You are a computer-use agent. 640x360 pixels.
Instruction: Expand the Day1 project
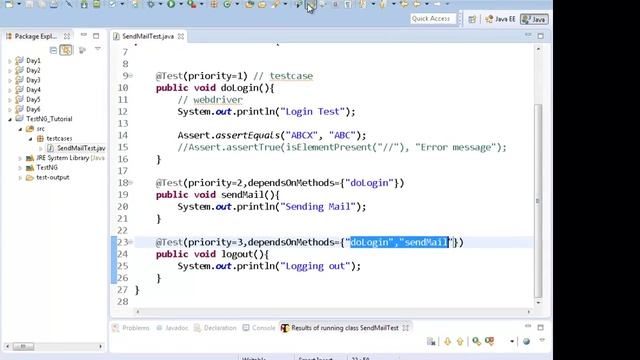[x=10, y=61]
